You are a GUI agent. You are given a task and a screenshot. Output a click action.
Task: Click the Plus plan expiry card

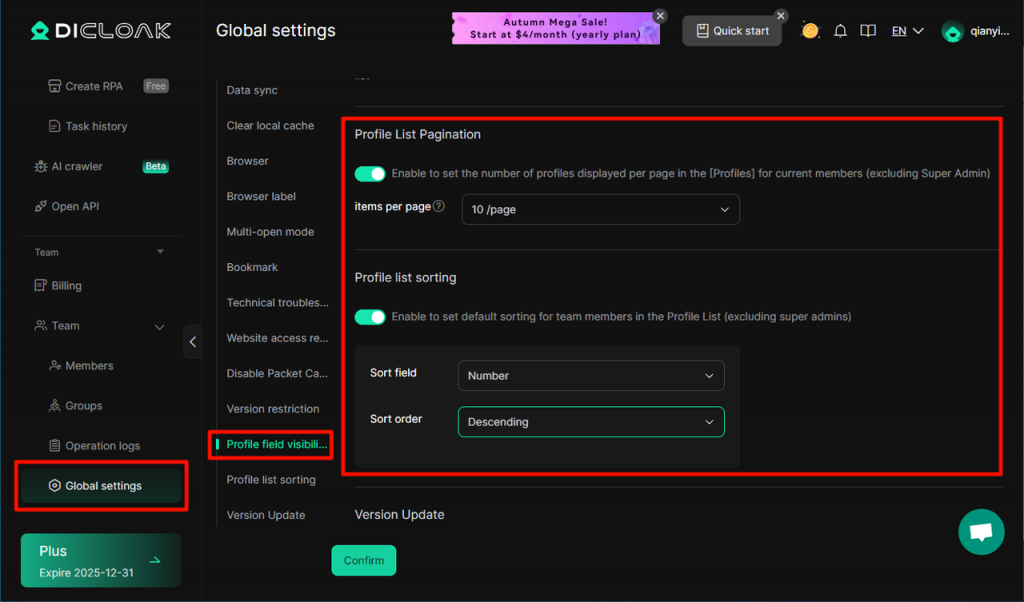pos(100,560)
